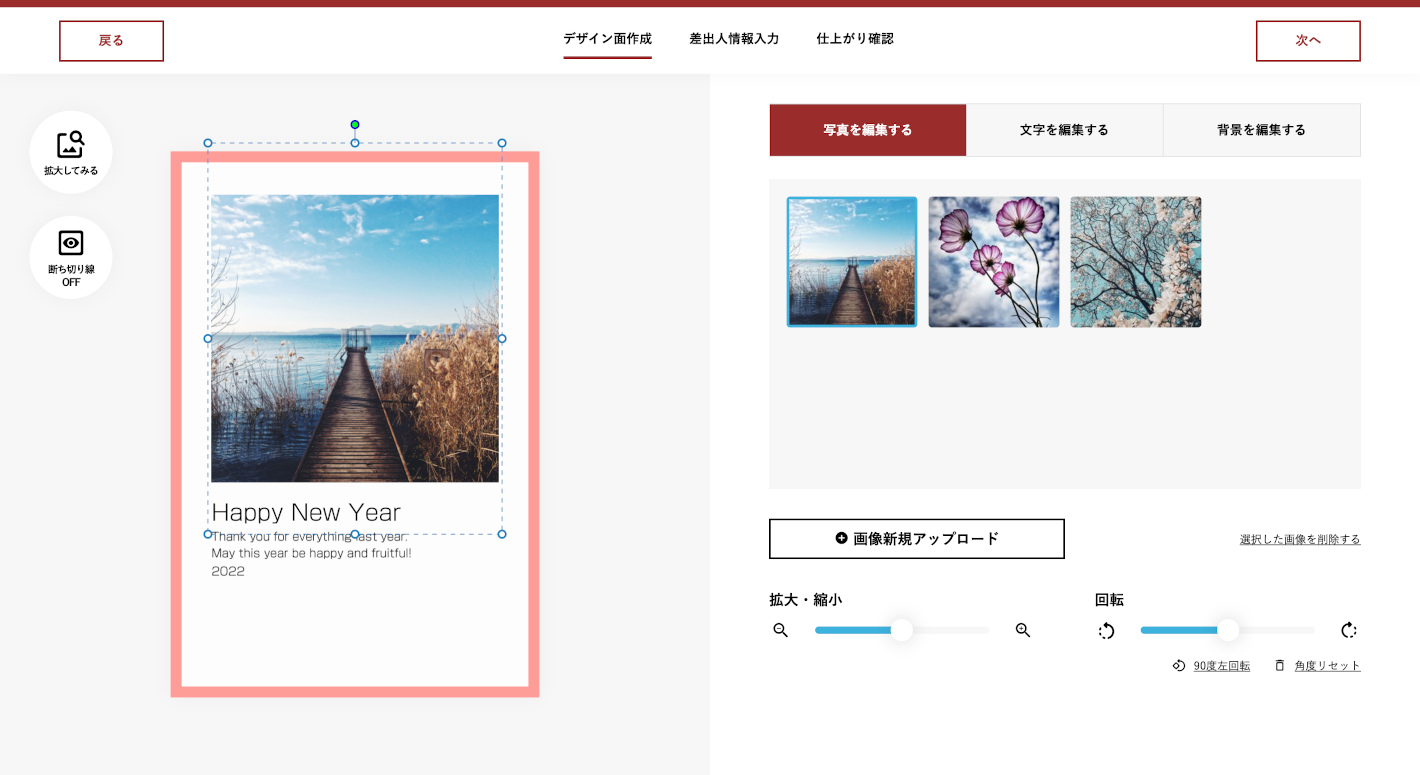The image size is (1420, 775).
Task: Select the cherry blossom branch photo thumbnail
Action: pyautogui.click(x=1135, y=261)
